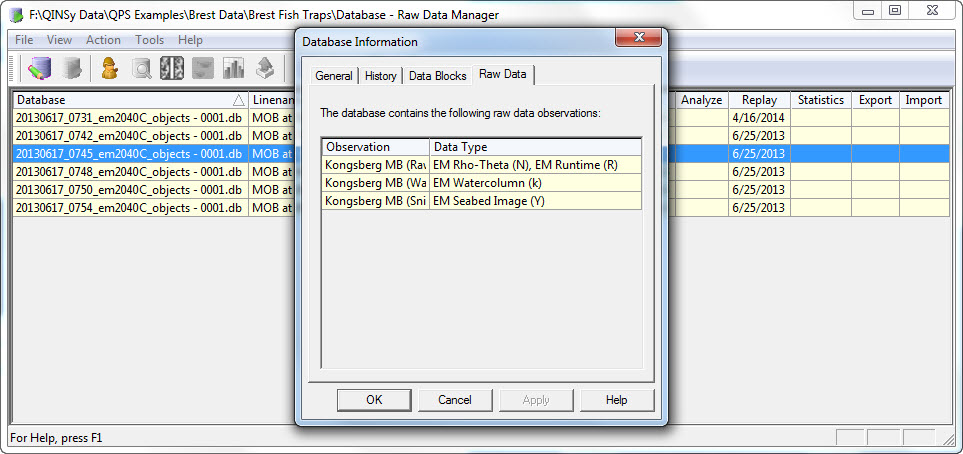Click the 6/25/2013 replay date in 0742 row
This screenshot has height=454, width=963.
point(759,136)
